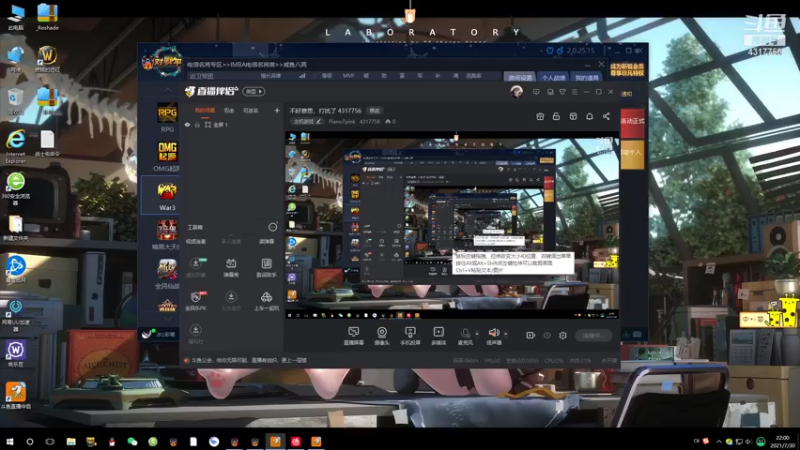The height and width of the screenshot is (450, 800).
Task: Click the taskbar clock showing 22:00
Action: pyautogui.click(x=783, y=441)
